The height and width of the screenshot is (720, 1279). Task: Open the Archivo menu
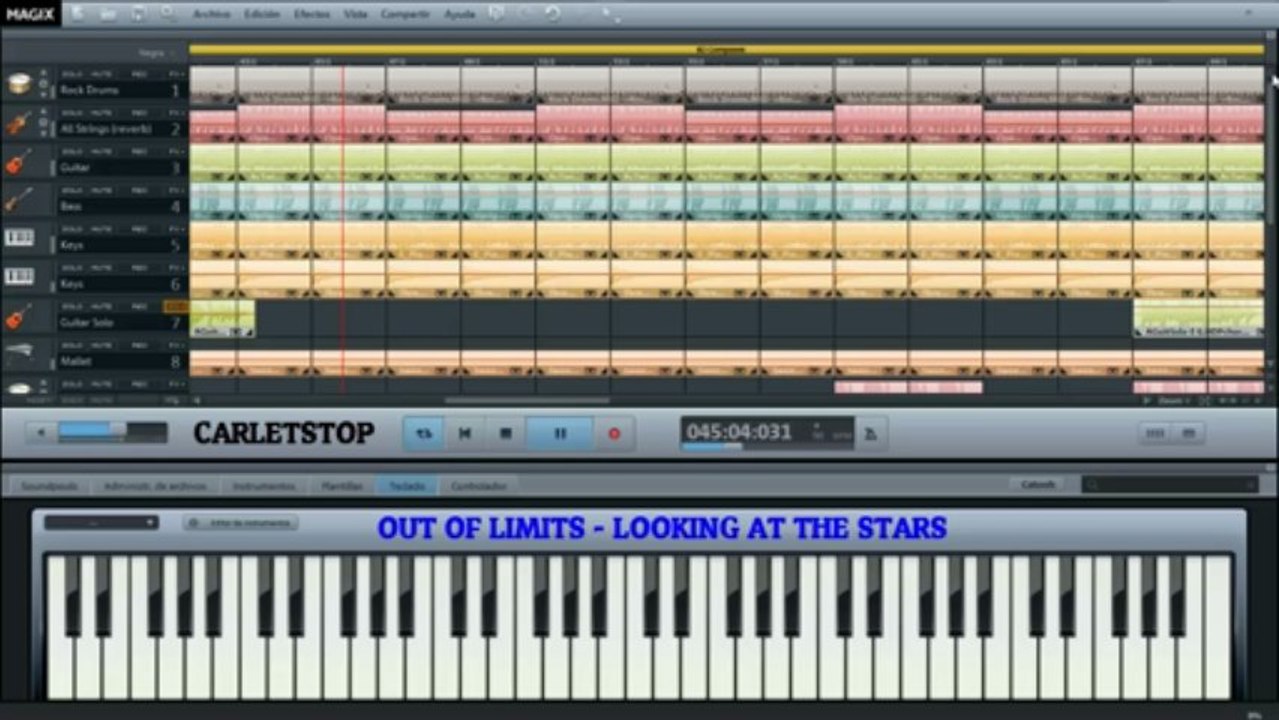[x=211, y=14]
